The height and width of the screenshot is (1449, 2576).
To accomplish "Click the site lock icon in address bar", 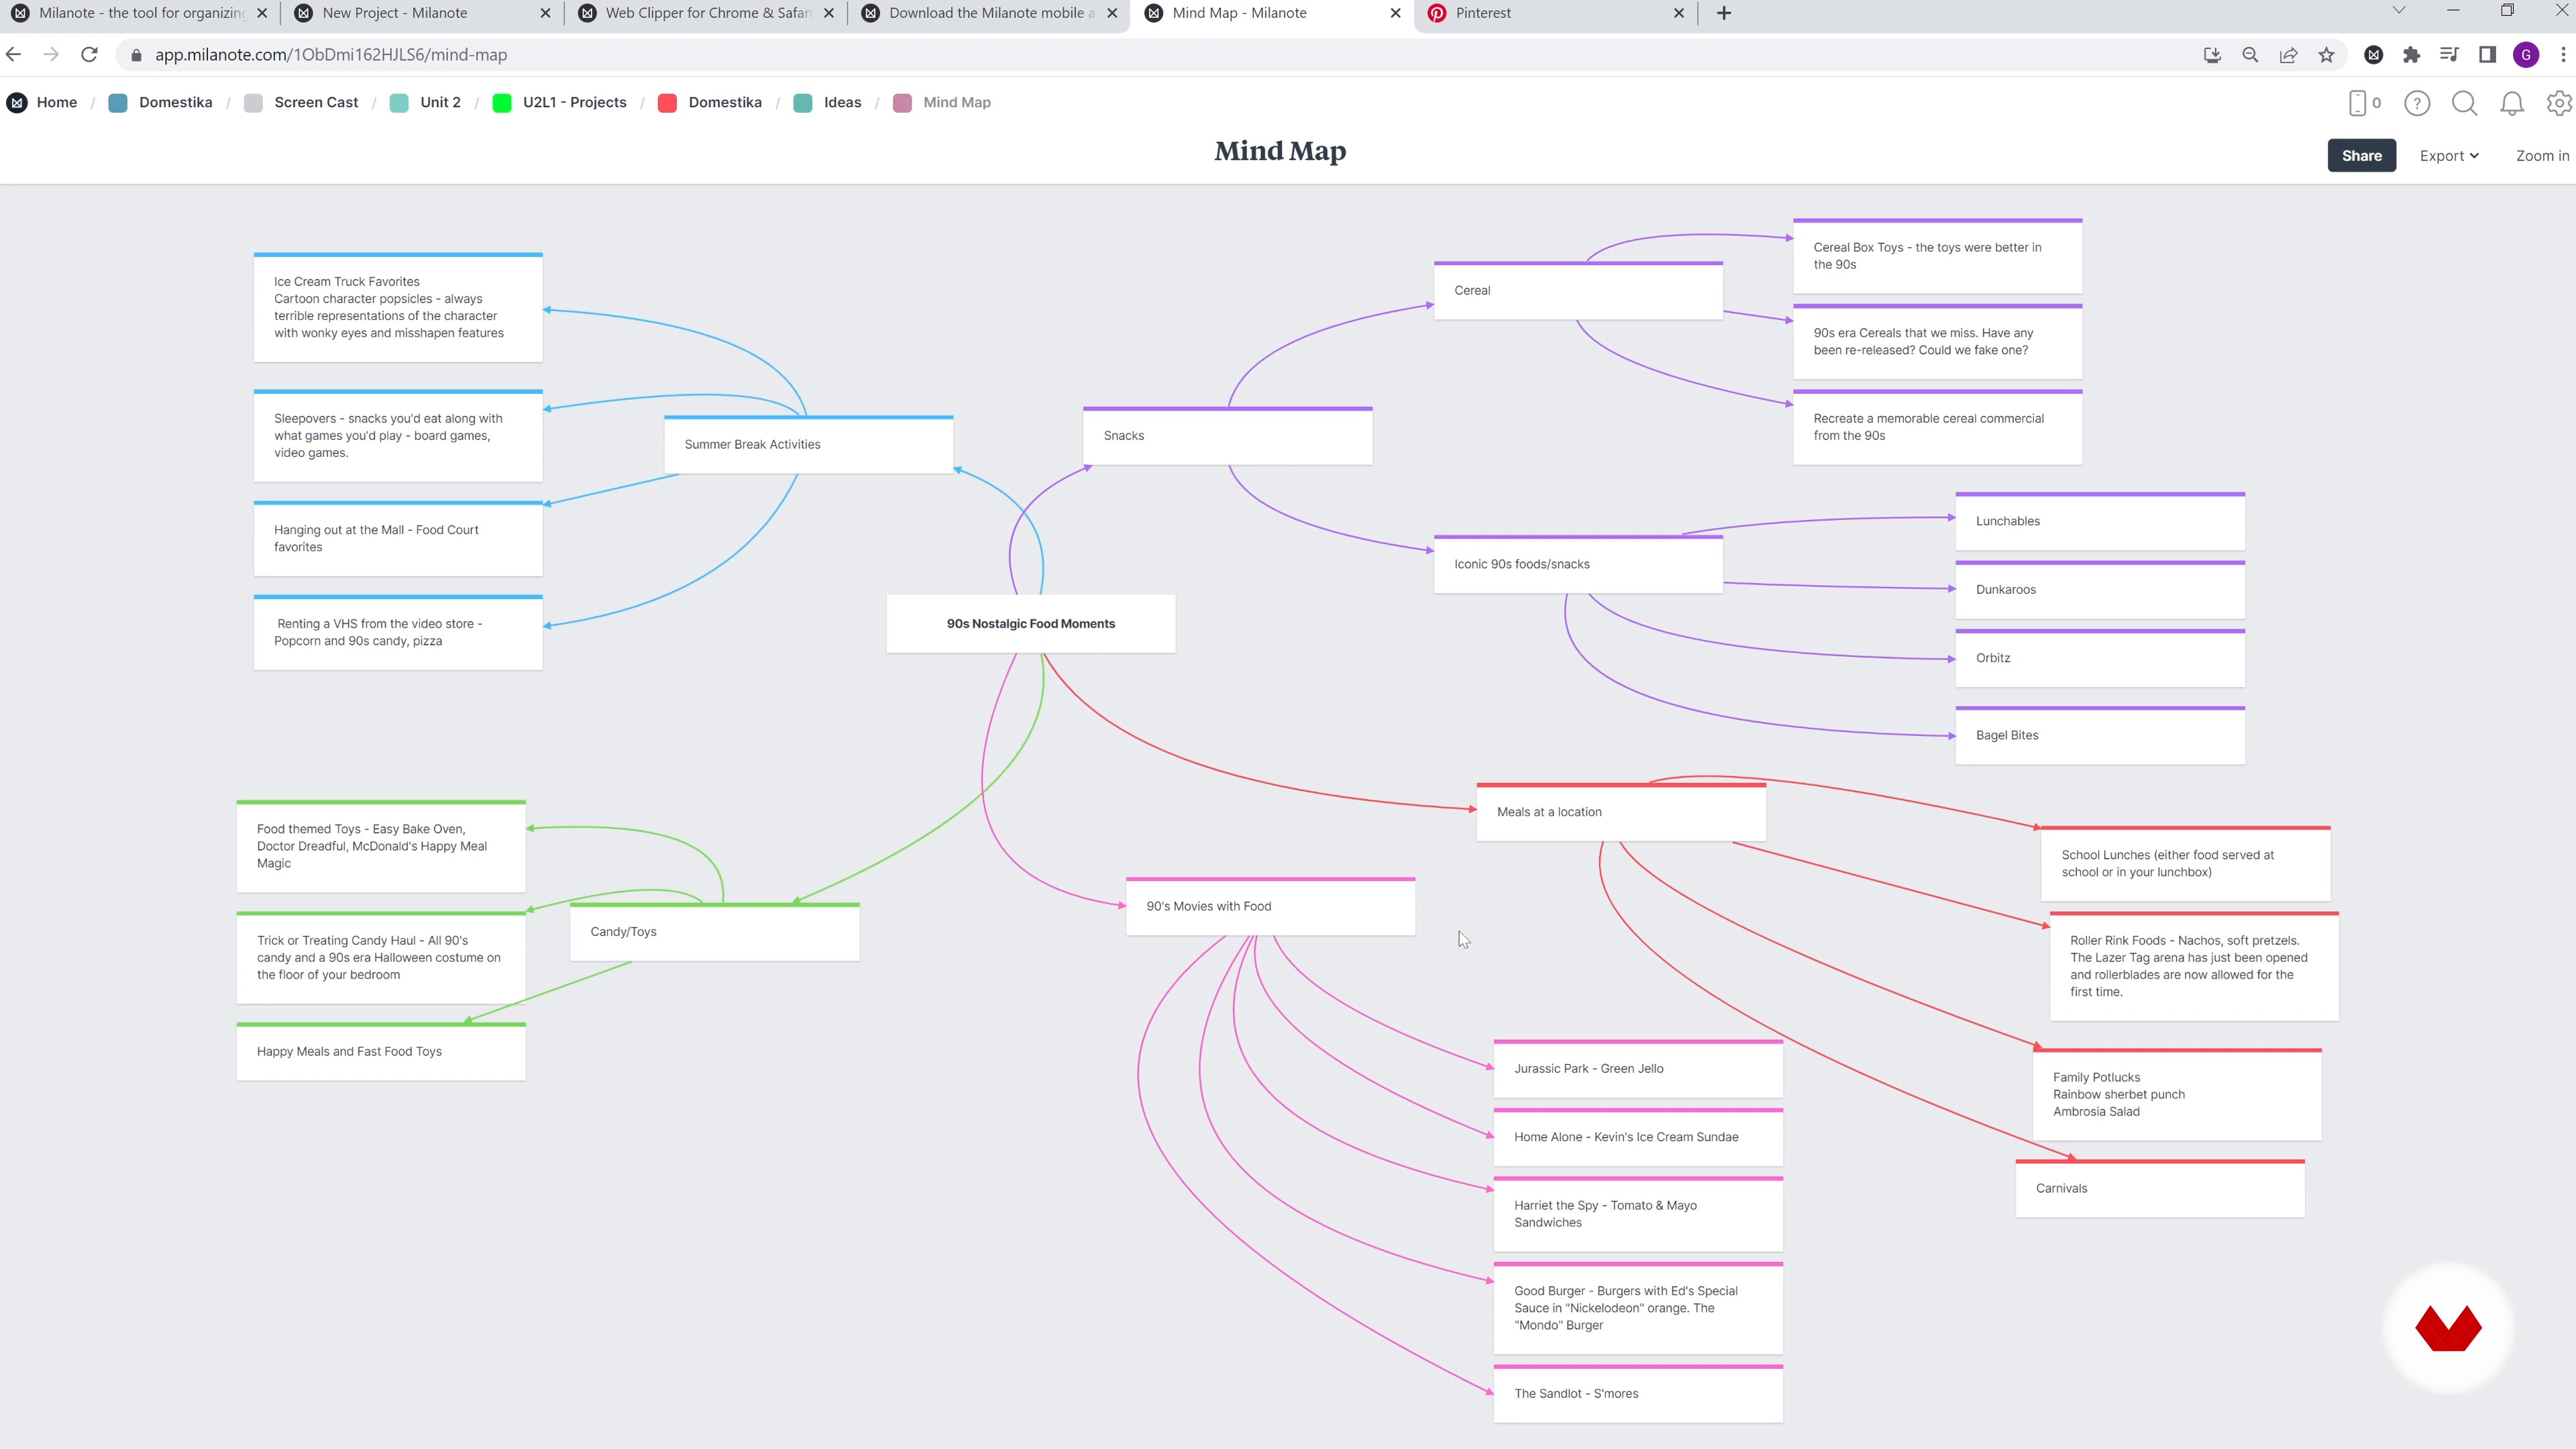I will click(136, 55).
